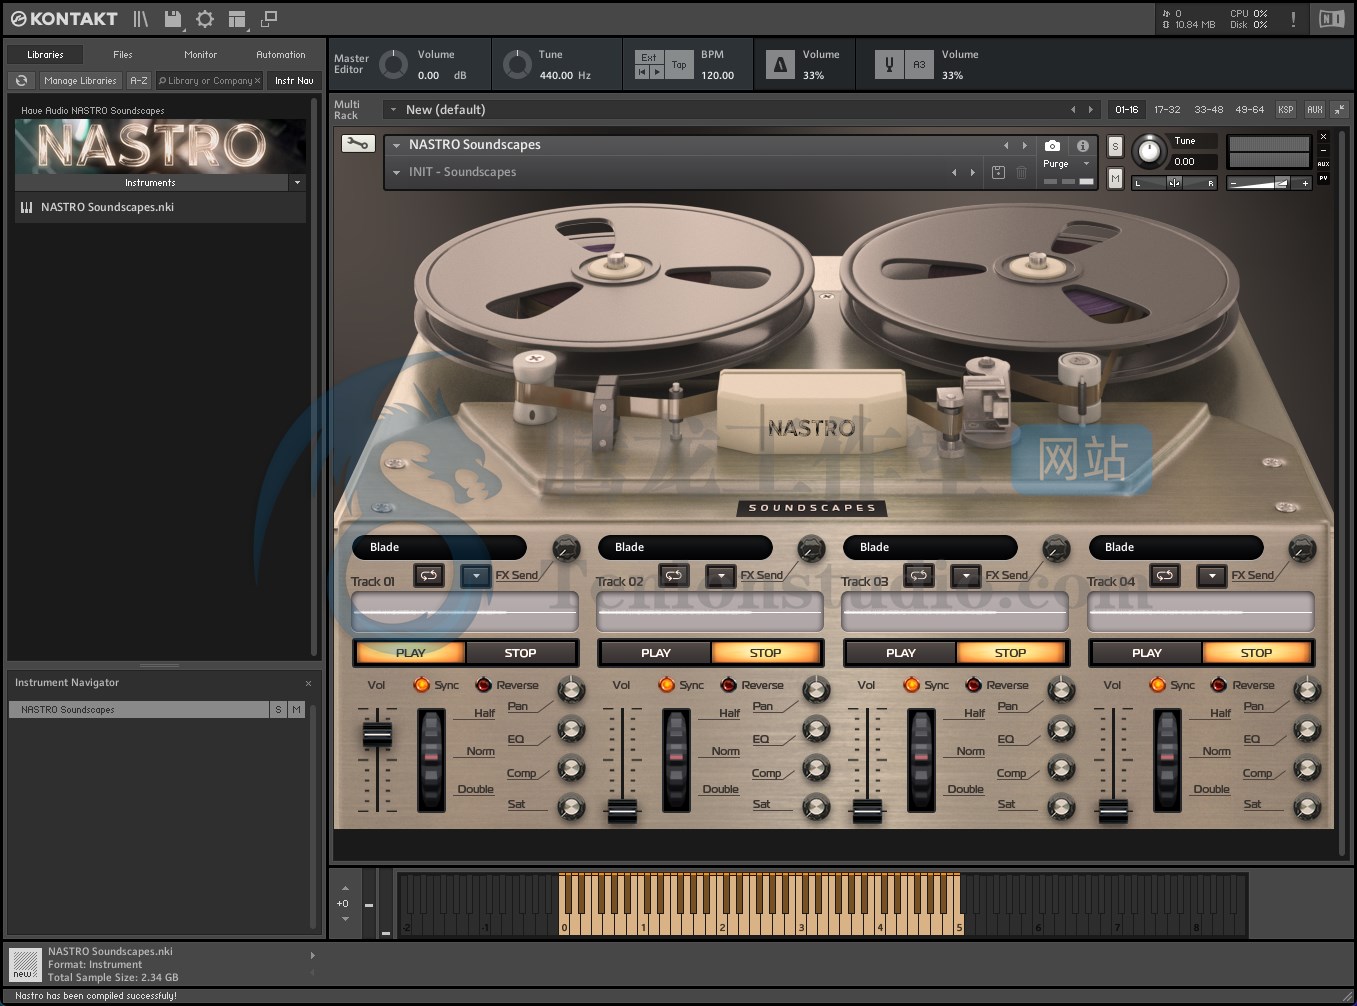Save the snapshot with the save icon
The image size is (1357, 1006).
pyautogui.click(x=998, y=172)
